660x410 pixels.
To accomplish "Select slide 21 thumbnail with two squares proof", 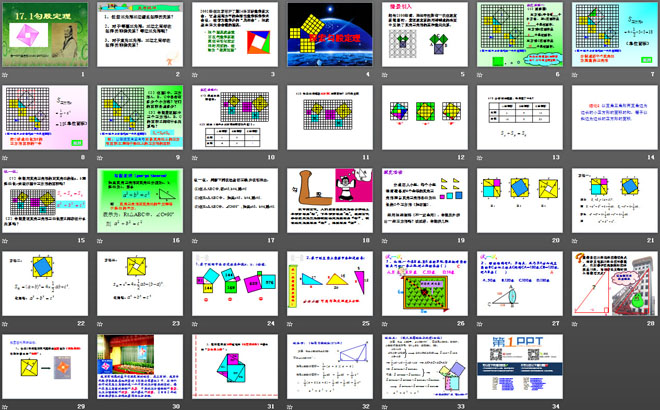I will click(x=615, y=201).
